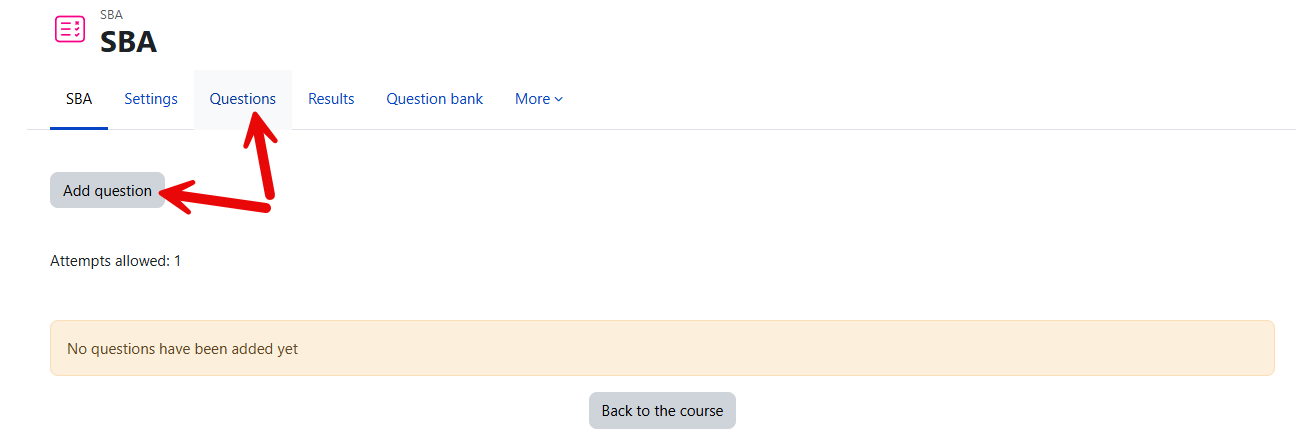Go to the Results tab
The width and height of the screenshot is (1296, 443).
(x=331, y=99)
